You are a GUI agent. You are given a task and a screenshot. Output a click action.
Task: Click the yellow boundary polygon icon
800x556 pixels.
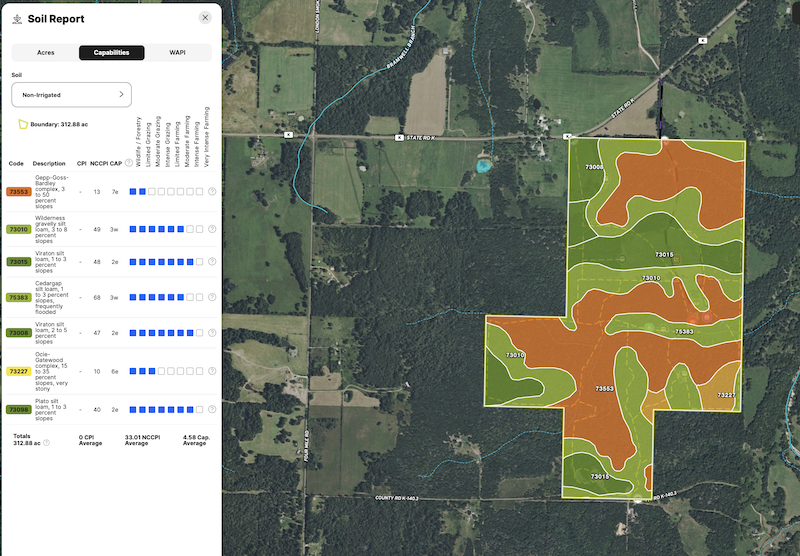click(x=22, y=125)
